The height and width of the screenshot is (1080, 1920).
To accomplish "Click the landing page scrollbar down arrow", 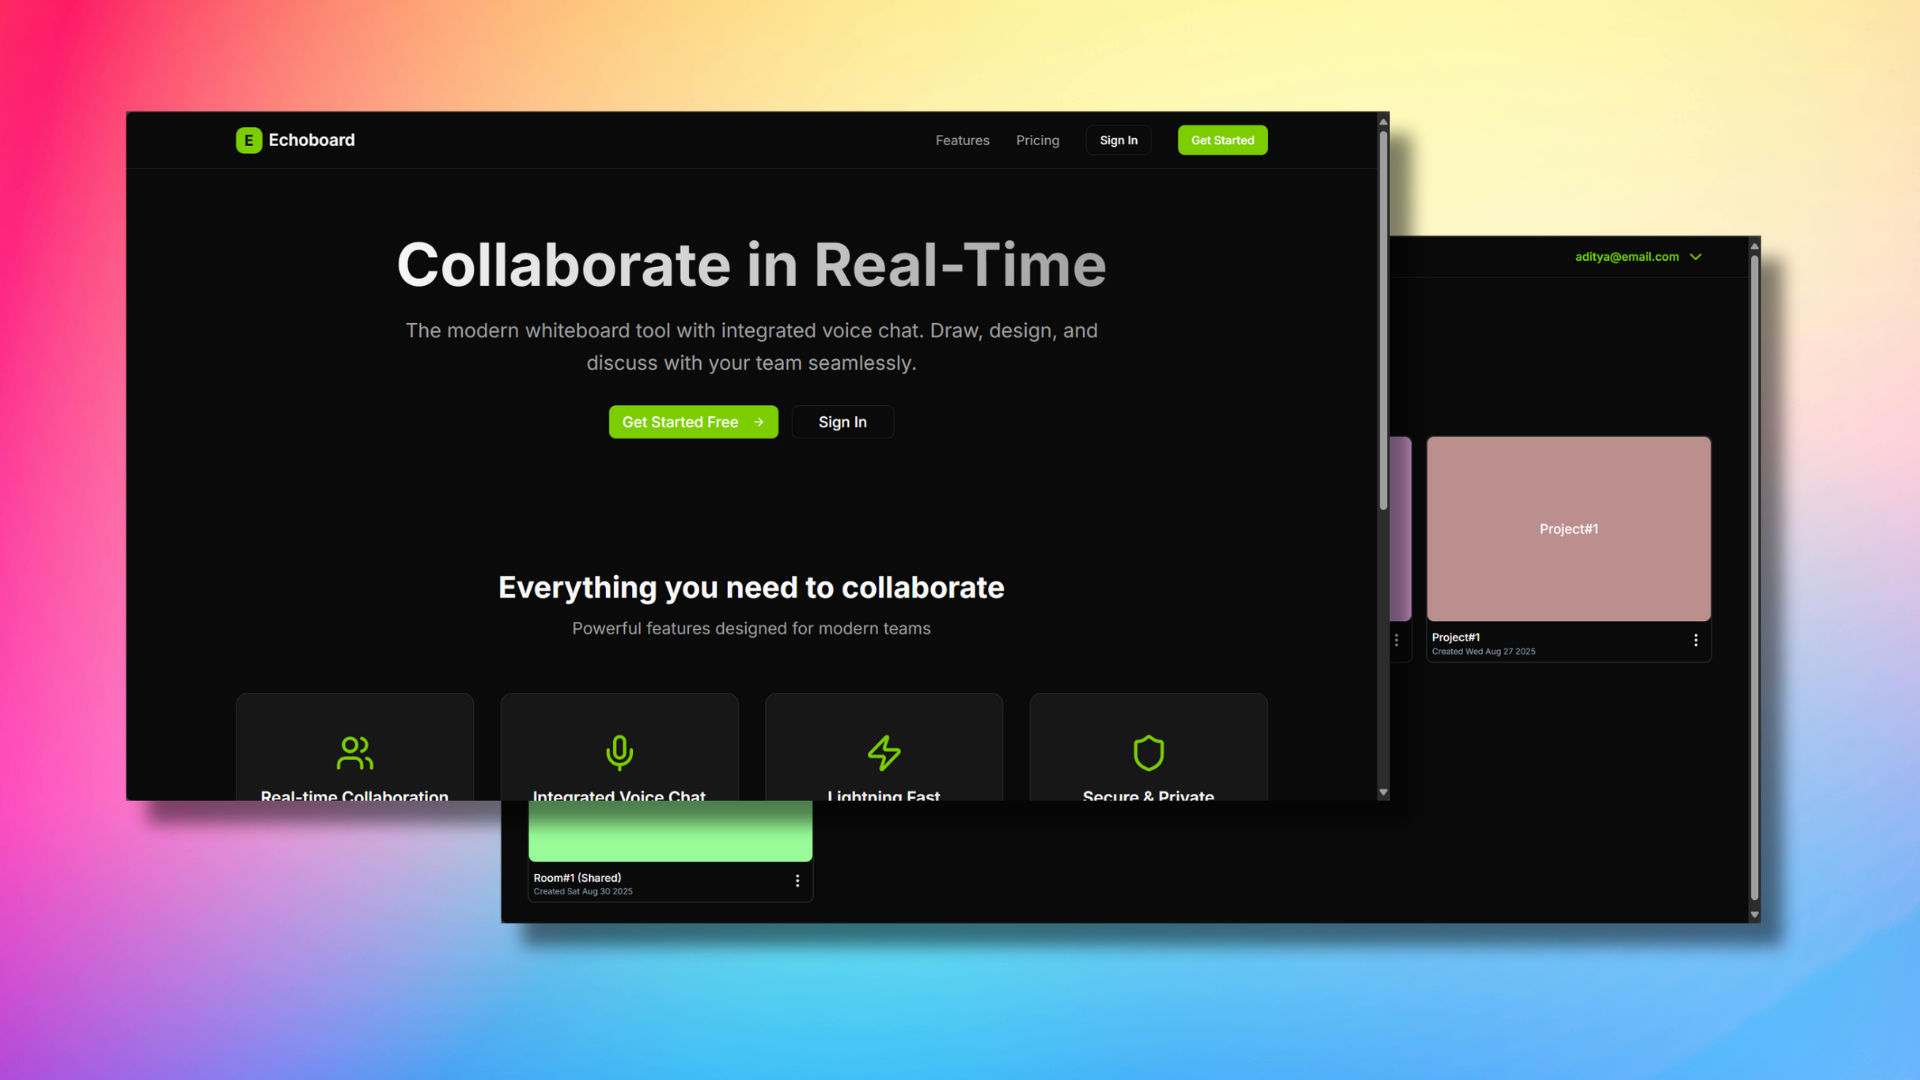I will click(x=1383, y=792).
